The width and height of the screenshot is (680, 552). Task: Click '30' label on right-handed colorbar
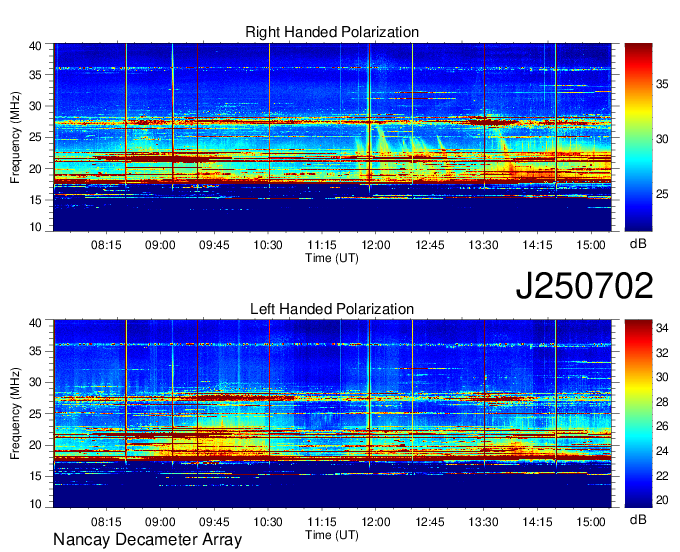662,139
